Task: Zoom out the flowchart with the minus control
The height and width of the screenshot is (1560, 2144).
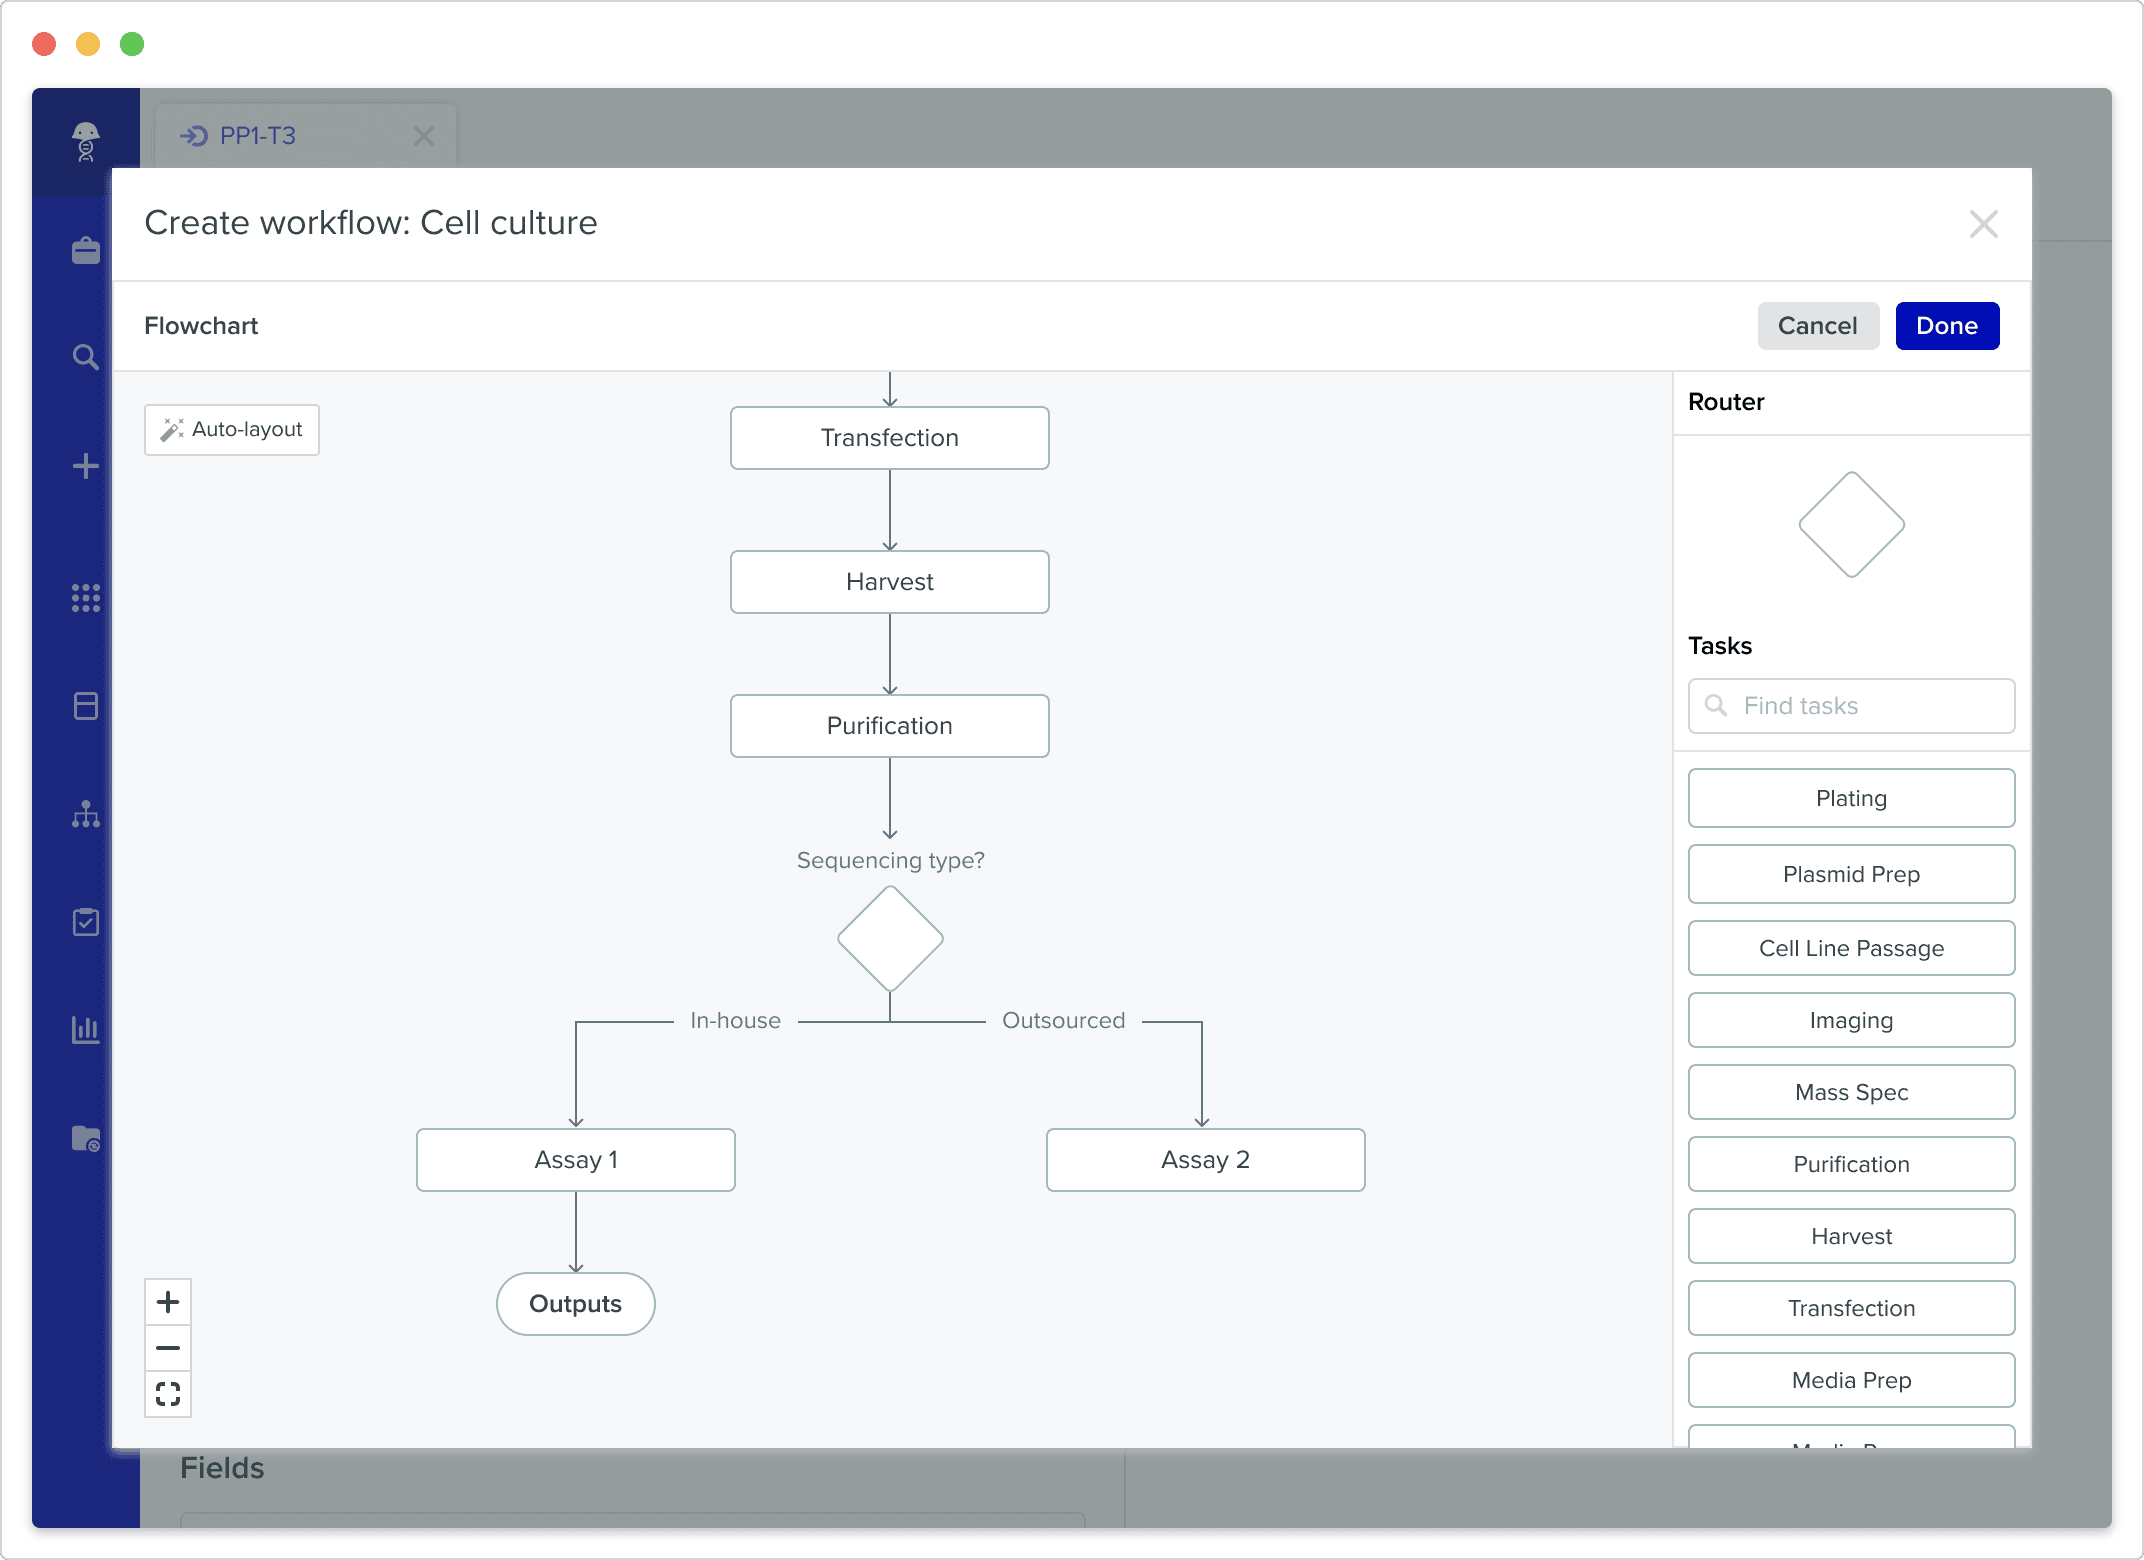Action: (168, 1348)
